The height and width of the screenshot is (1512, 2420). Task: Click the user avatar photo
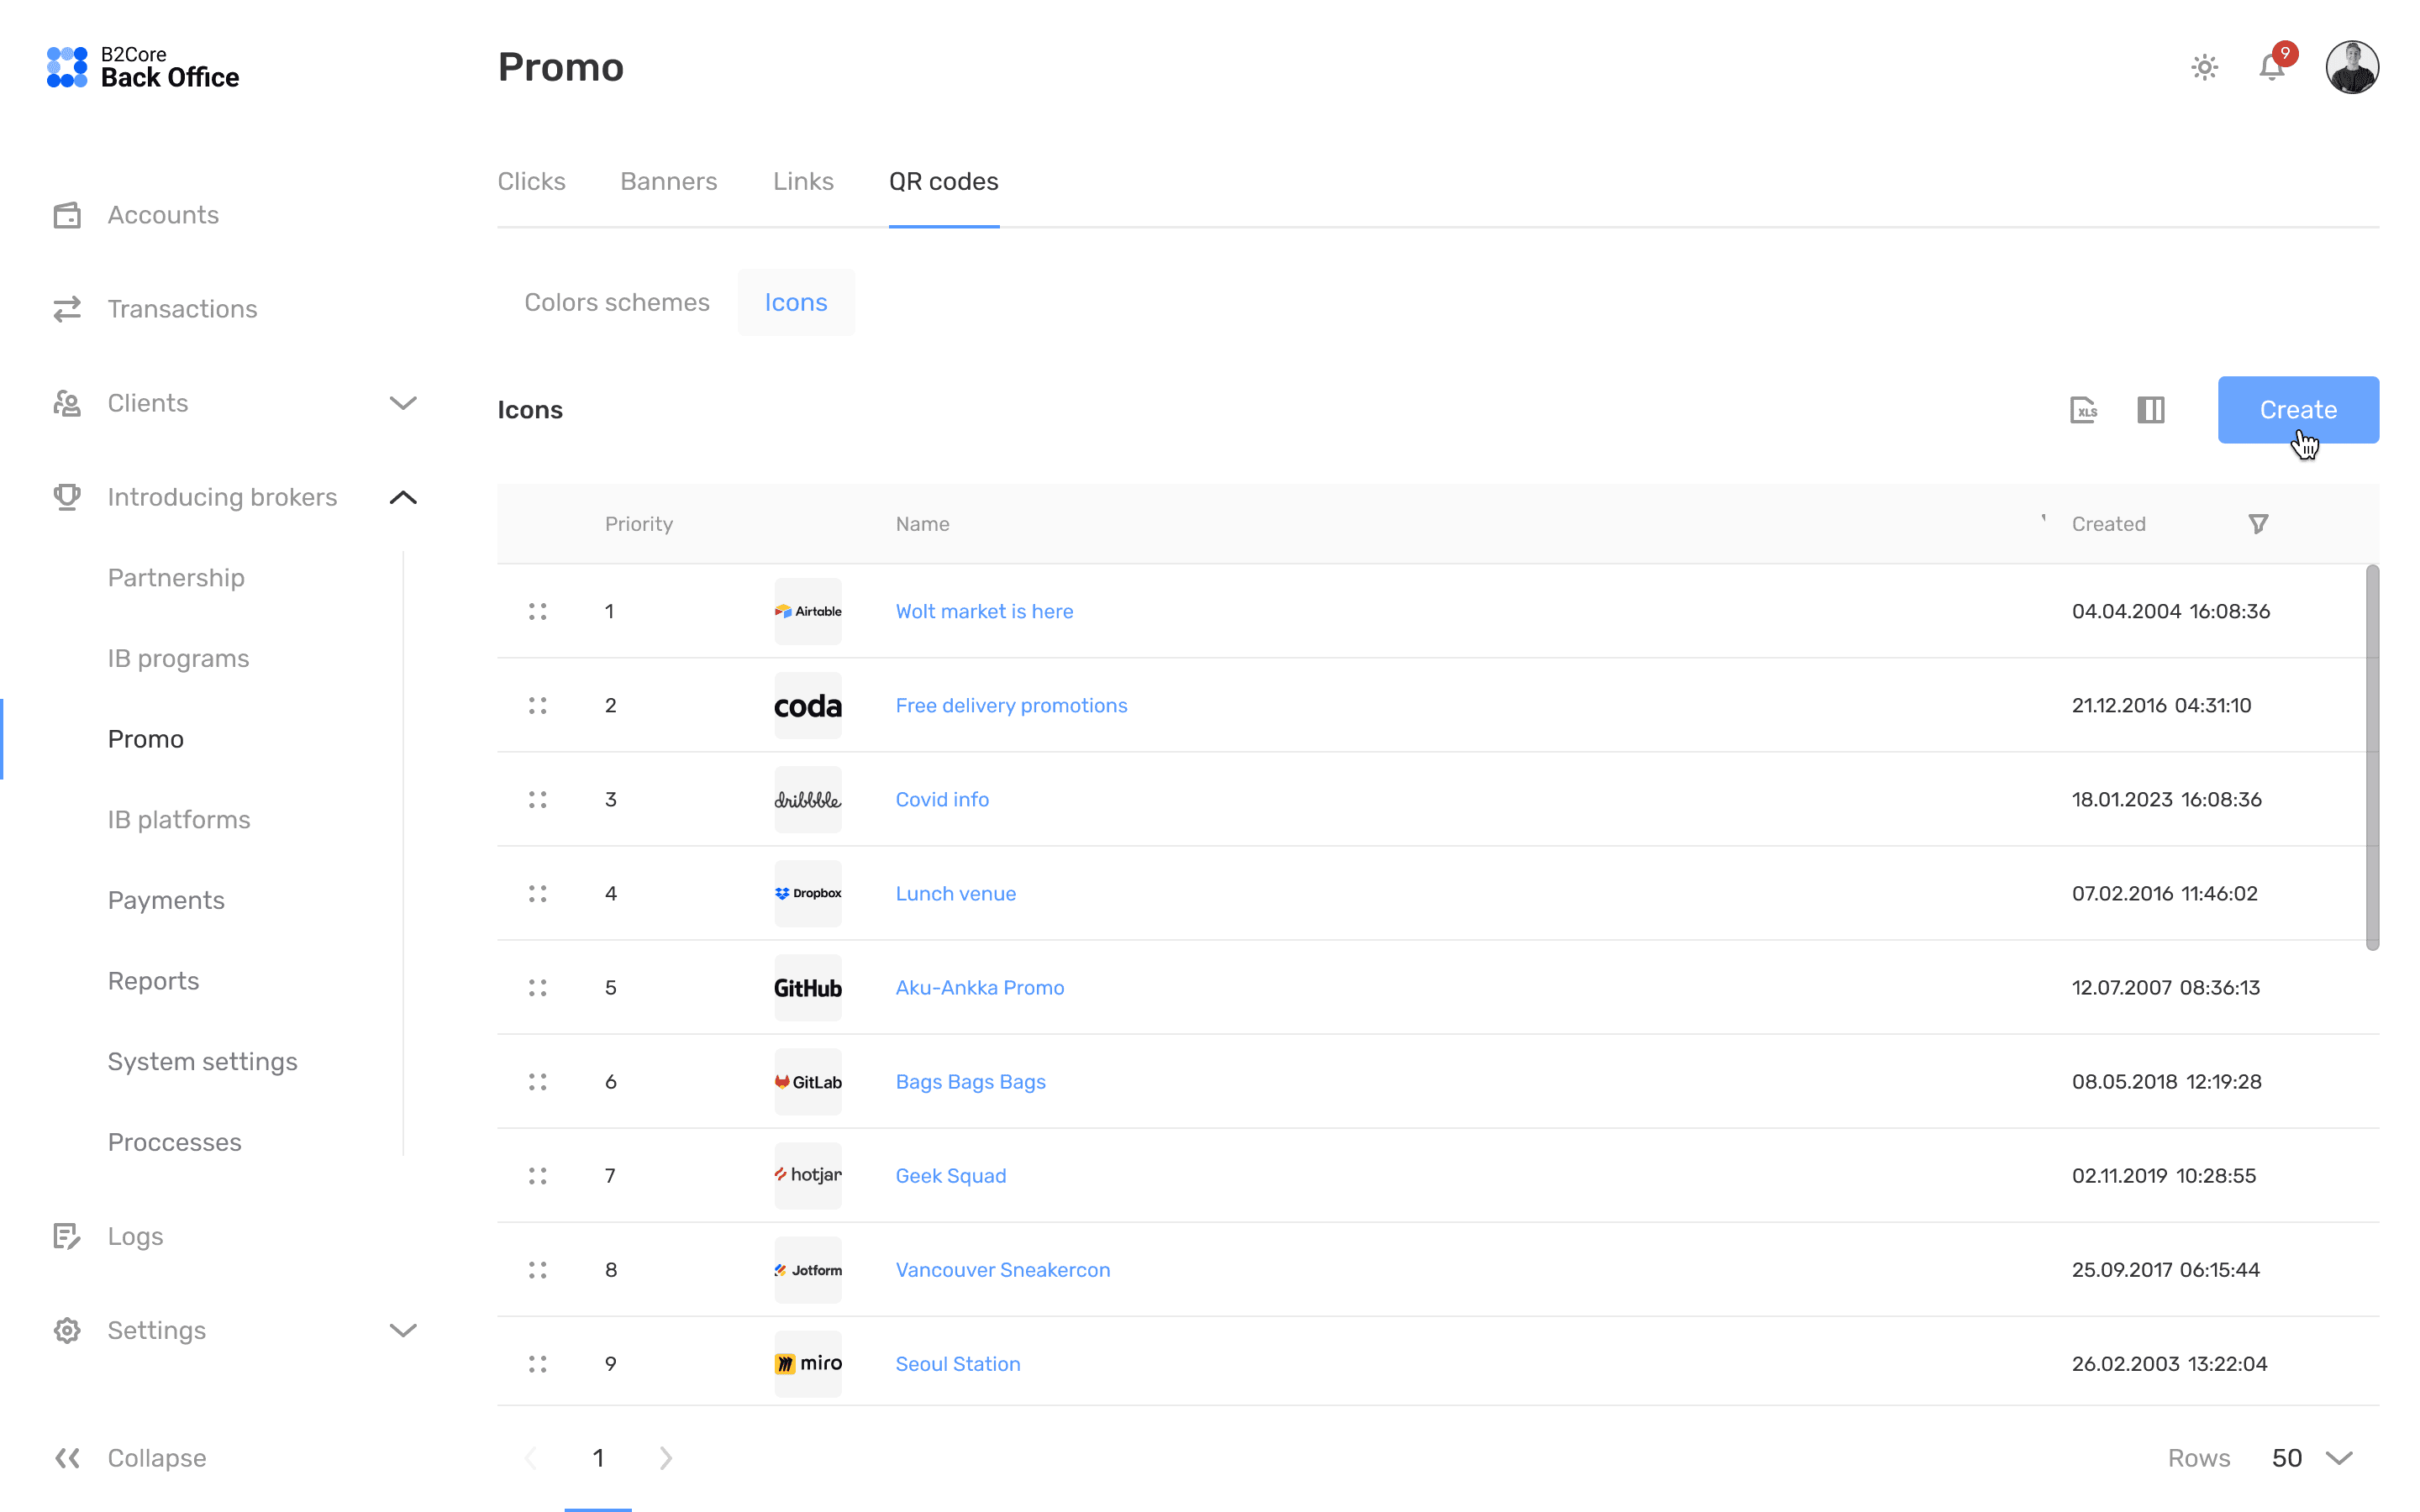[x=2351, y=67]
